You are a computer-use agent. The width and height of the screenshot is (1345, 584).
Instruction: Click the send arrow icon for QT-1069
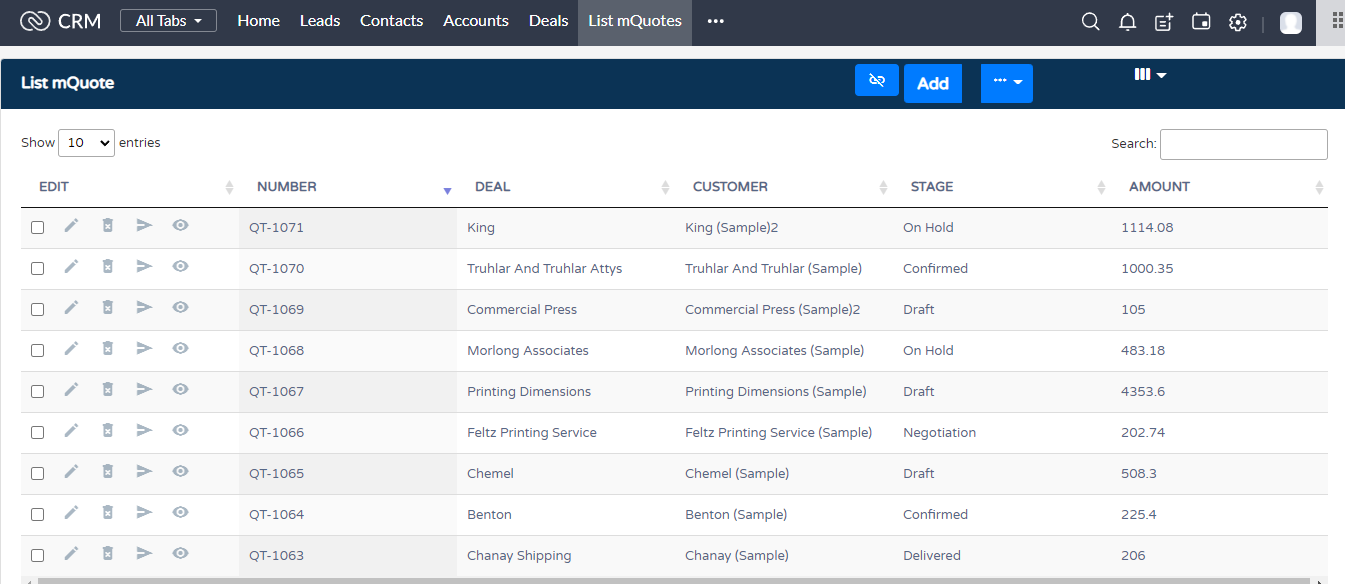pos(144,308)
